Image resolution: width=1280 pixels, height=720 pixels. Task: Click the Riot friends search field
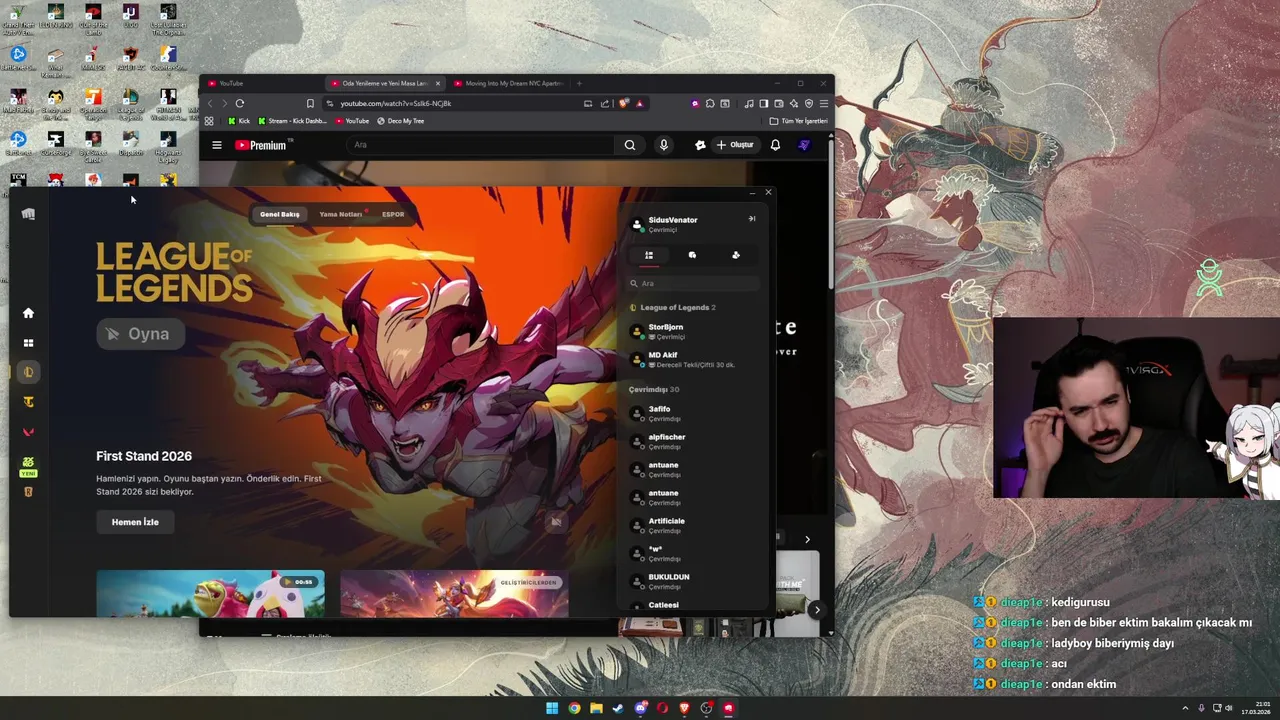click(694, 283)
